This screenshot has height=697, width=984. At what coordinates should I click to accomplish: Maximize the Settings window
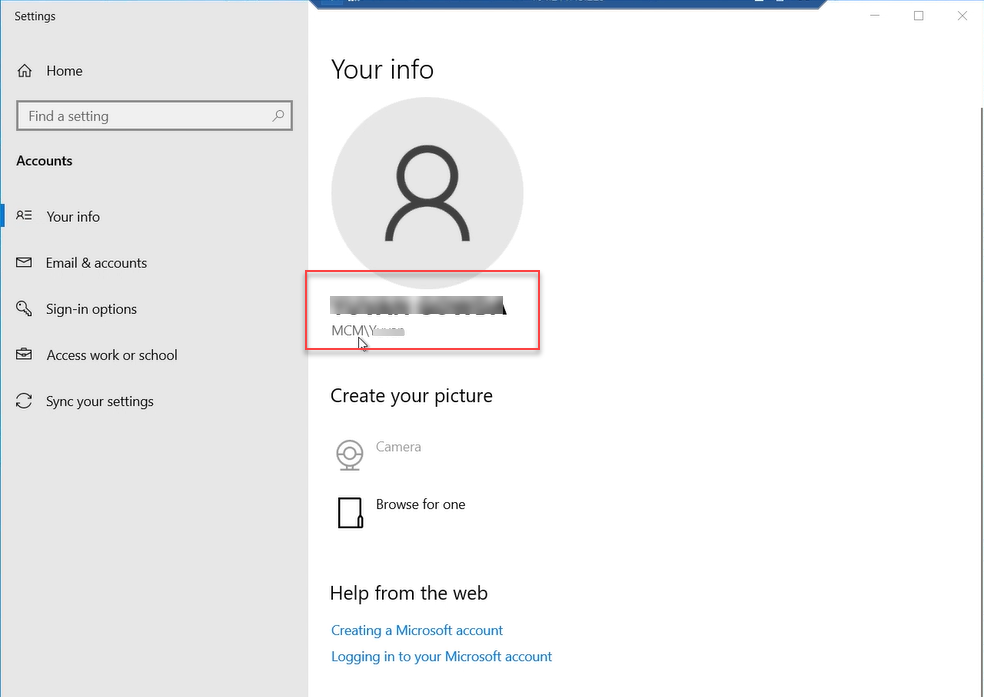[918, 16]
